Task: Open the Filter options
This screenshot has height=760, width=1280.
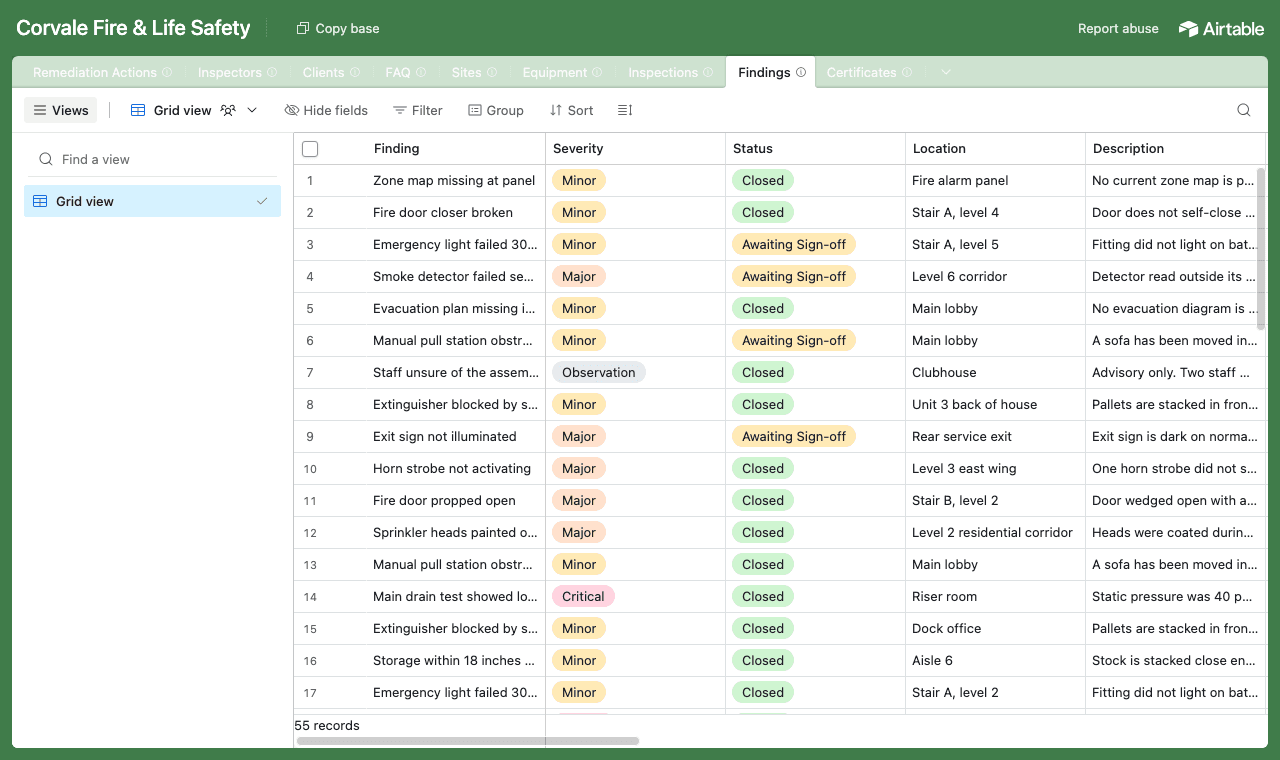Action: (417, 110)
